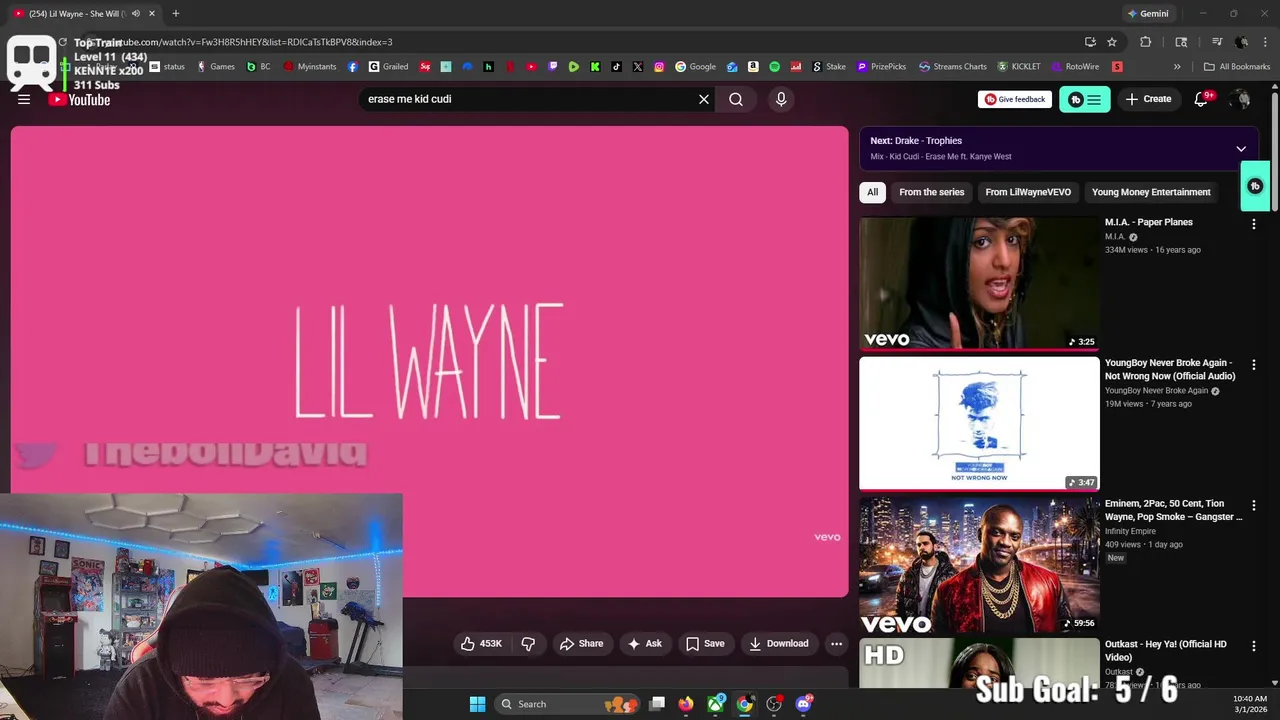Image resolution: width=1280 pixels, height=720 pixels.
Task: Open All Bookmarks folder
Action: 1237,67
